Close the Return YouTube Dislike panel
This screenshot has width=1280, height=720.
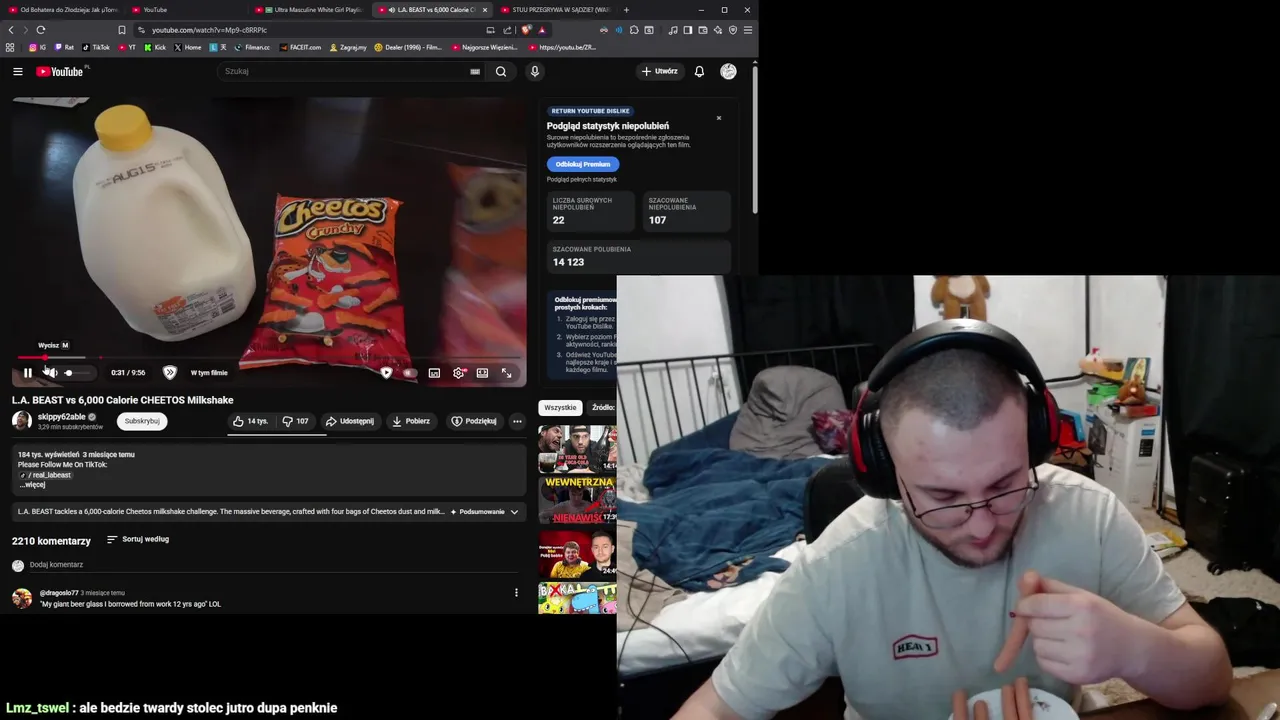click(x=718, y=118)
